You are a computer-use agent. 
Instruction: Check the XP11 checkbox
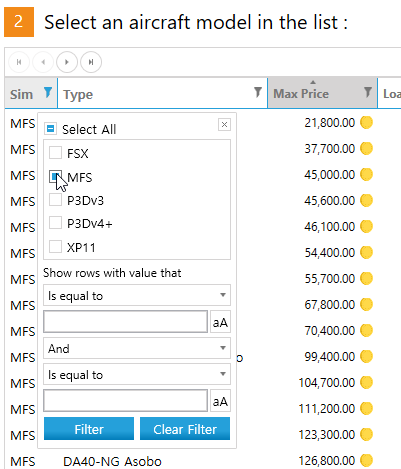click(x=55, y=247)
